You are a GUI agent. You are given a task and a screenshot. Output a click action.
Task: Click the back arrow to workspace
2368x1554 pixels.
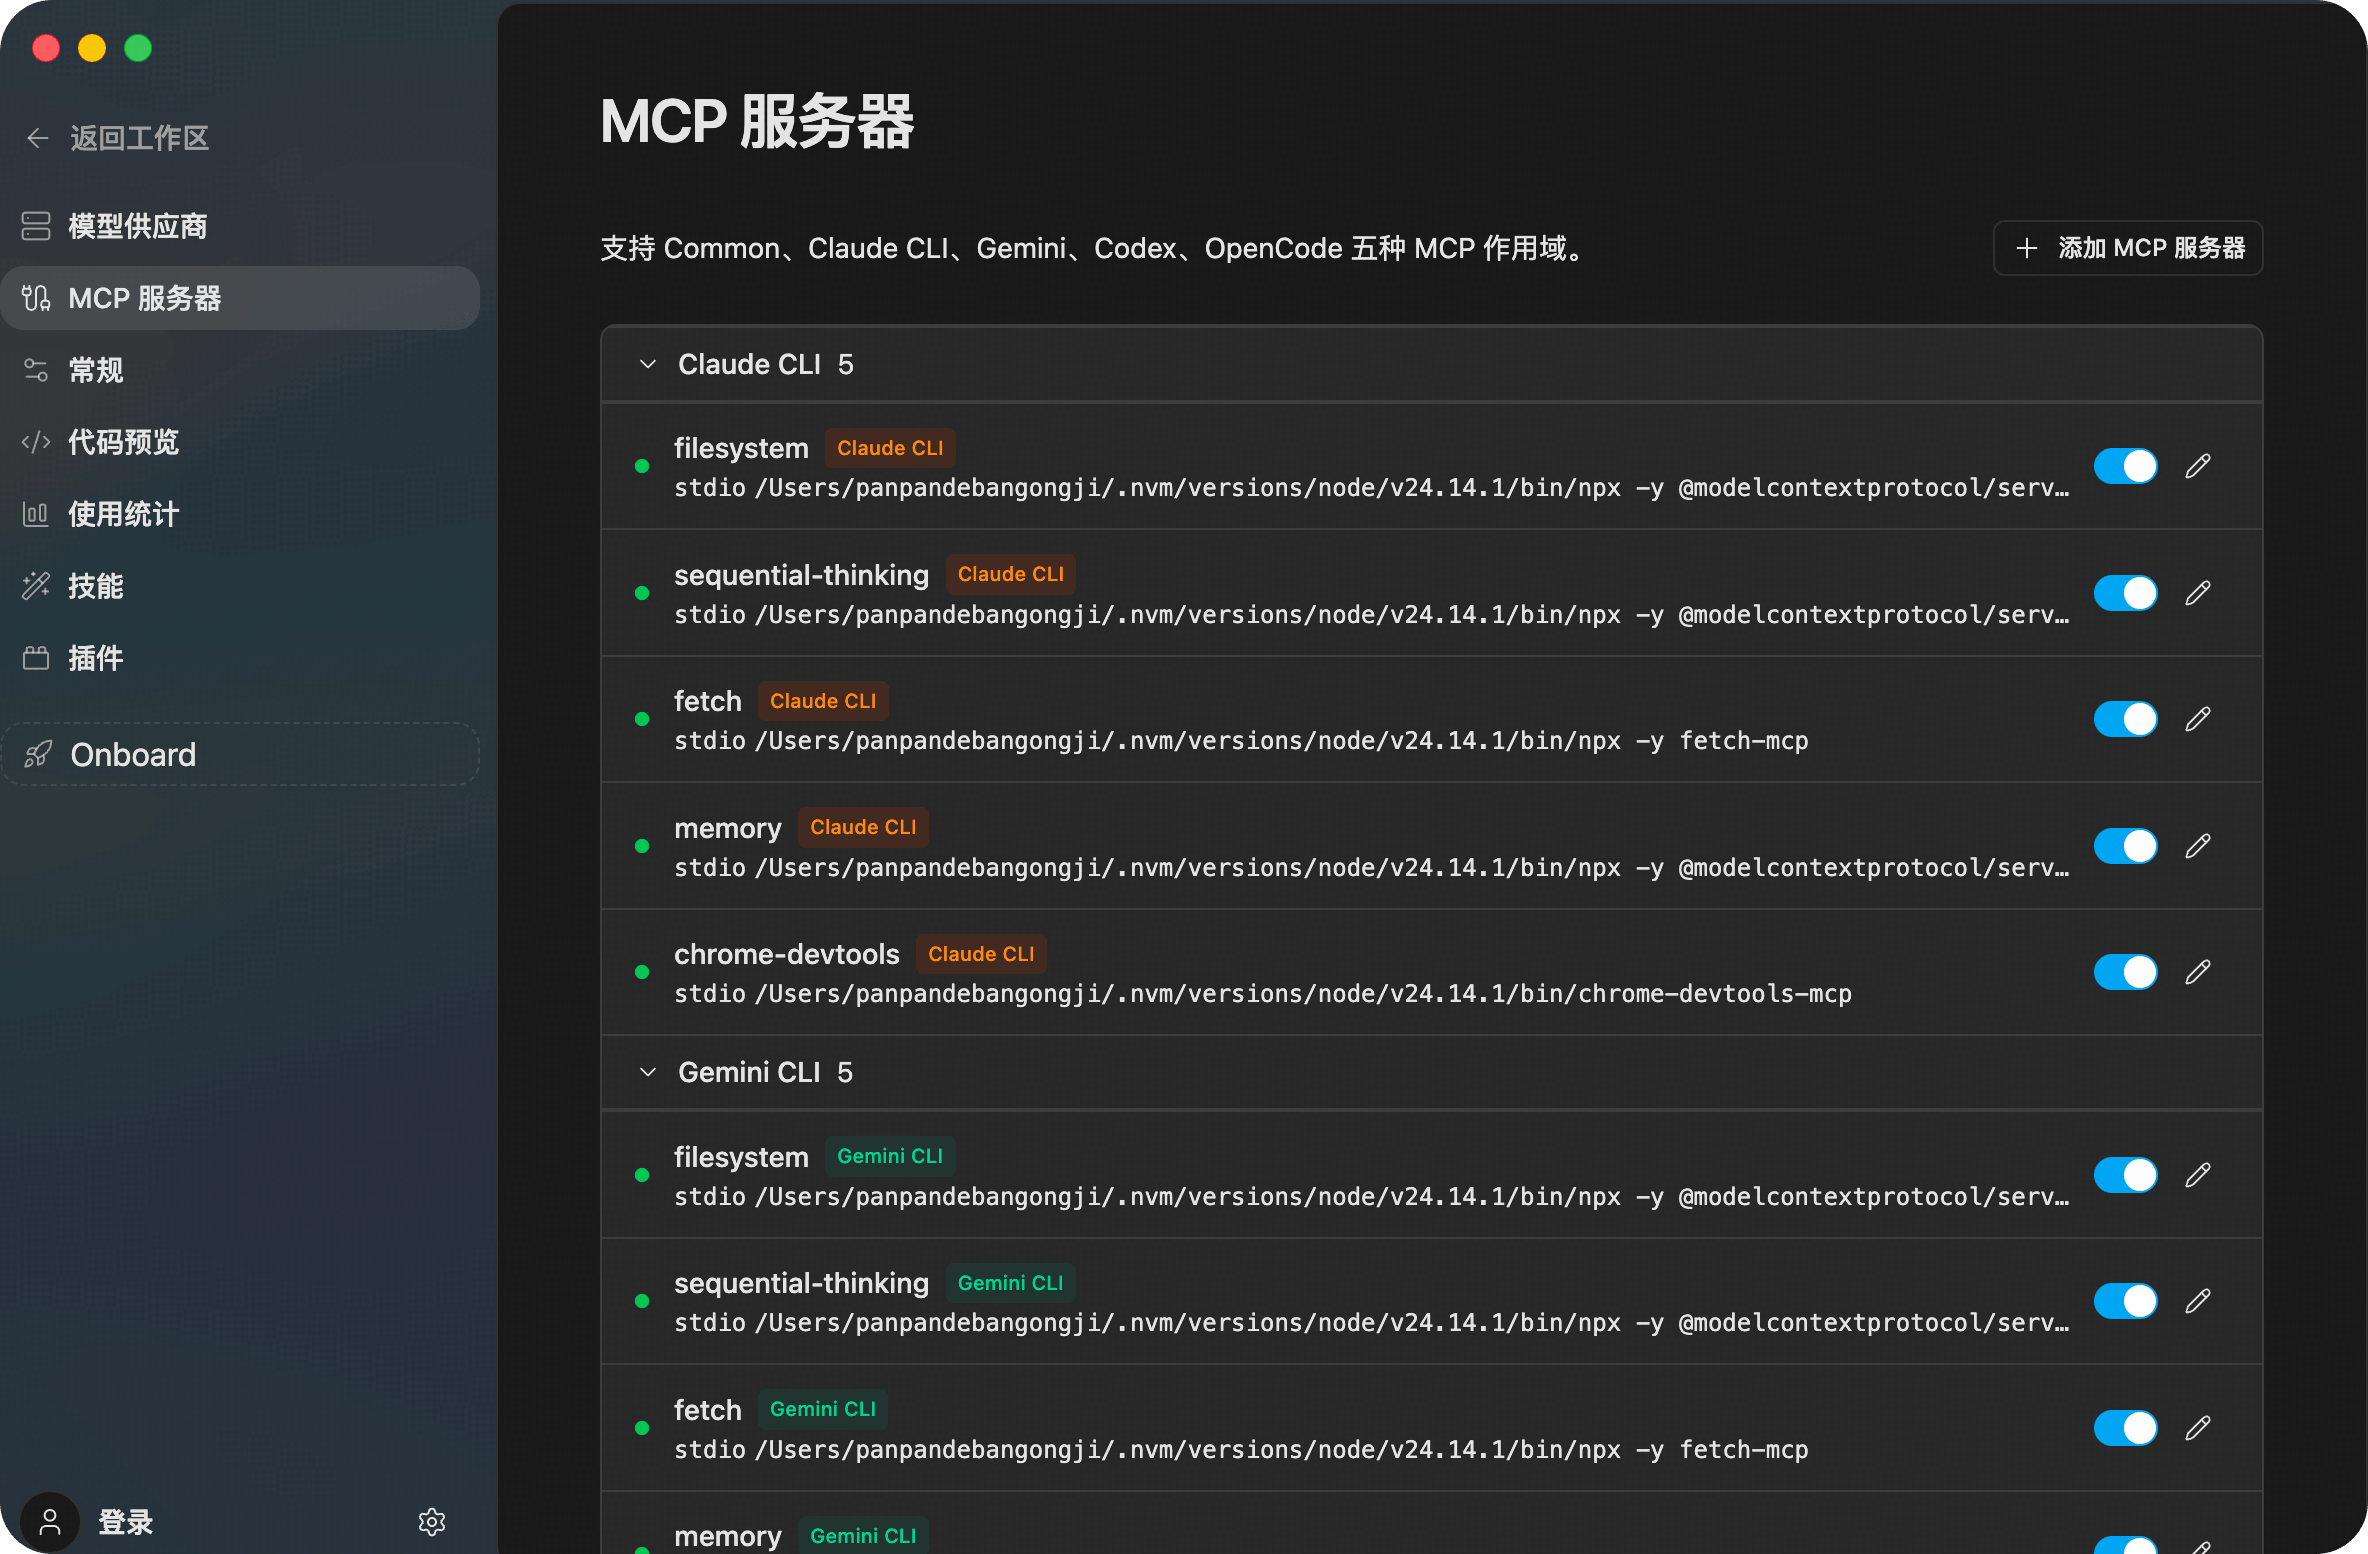pyautogui.click(x=38, y=138)
